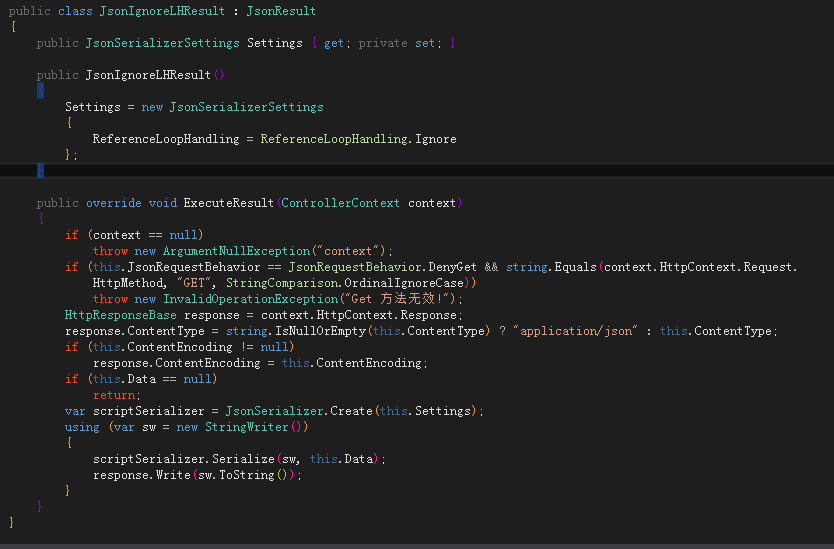
Task: Click the 'override' keyword
Action: [114, 203]
